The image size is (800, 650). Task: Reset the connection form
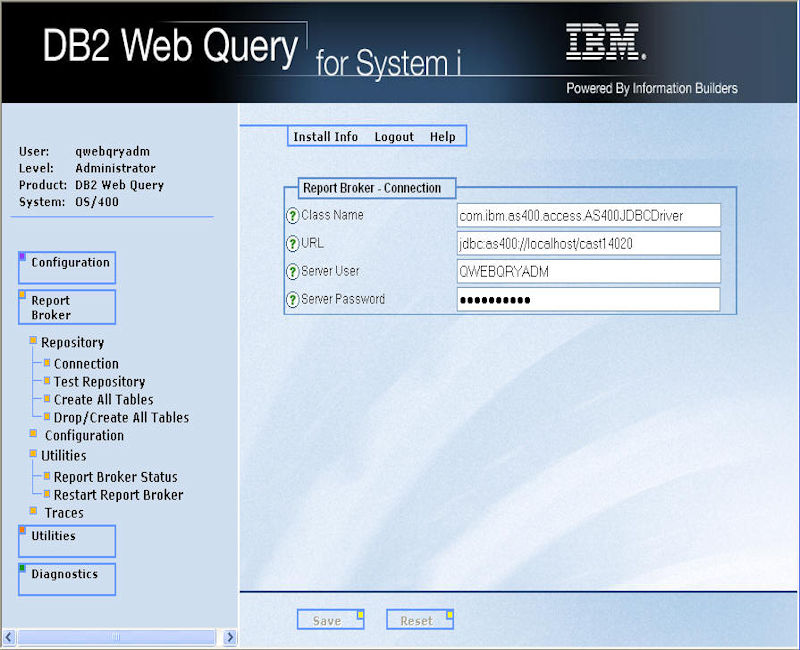point(420,620)
